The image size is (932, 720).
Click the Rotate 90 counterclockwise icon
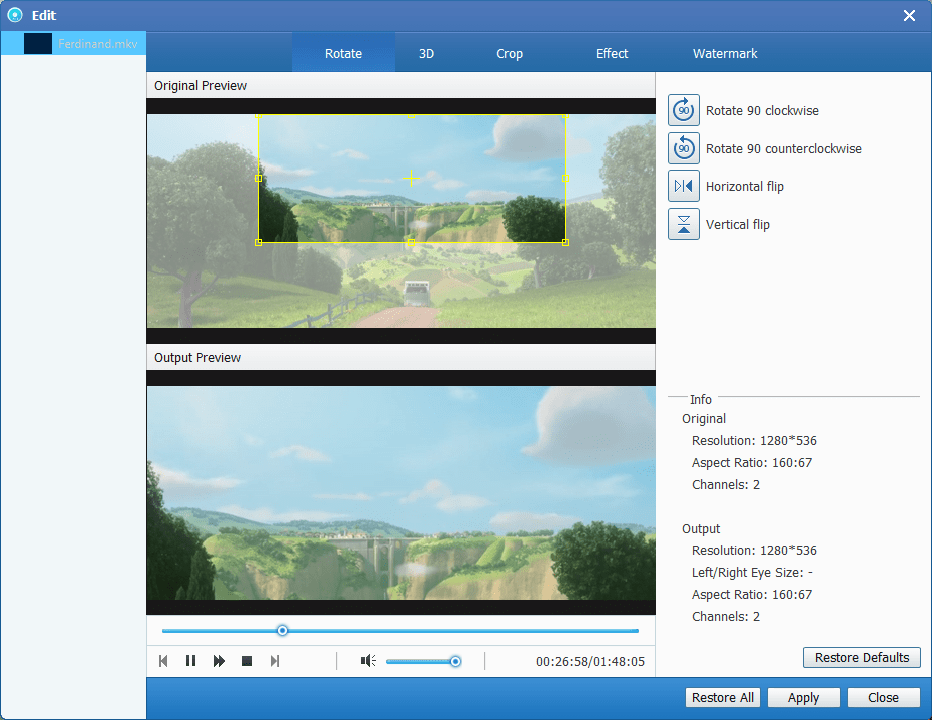684,148
